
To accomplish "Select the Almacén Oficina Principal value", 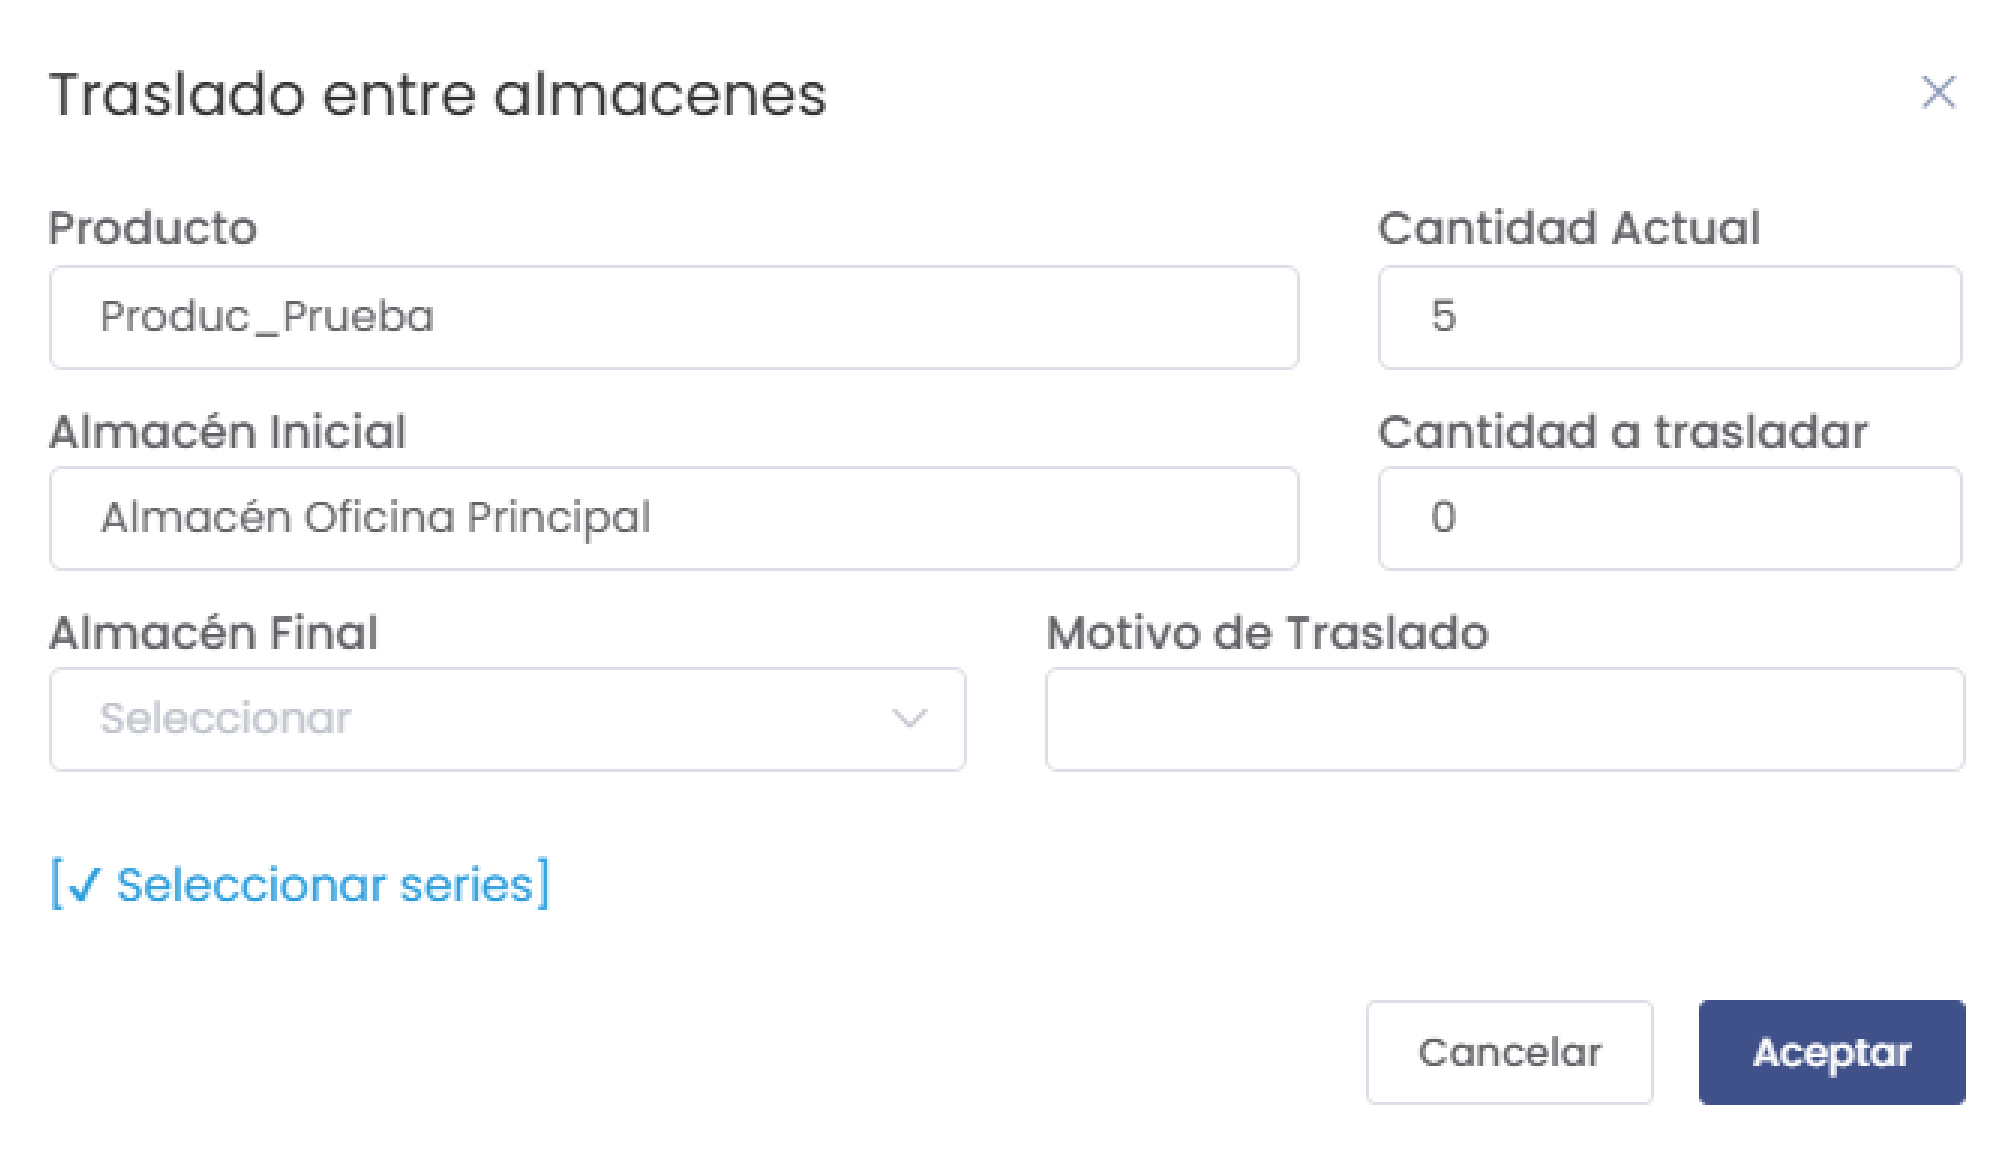I will [375, 518].
